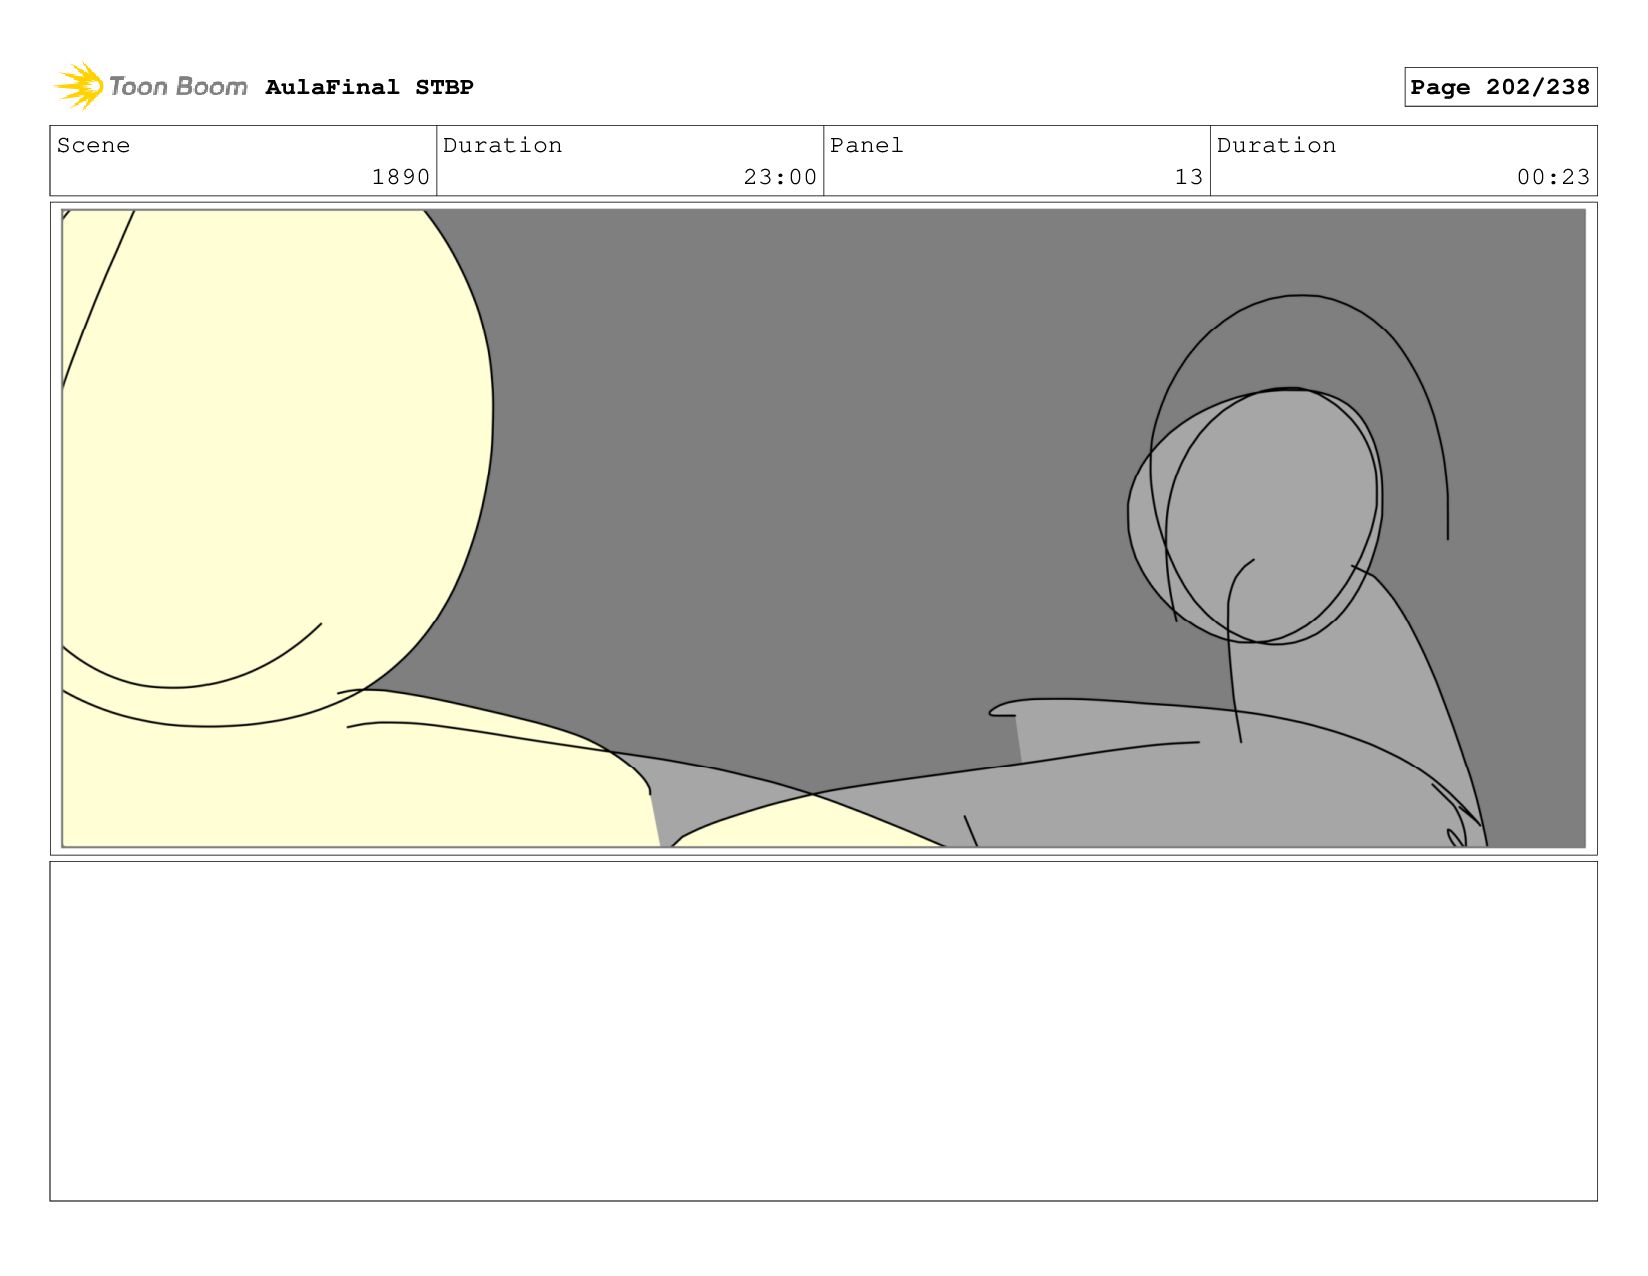Screen dimensions: 1648x1276
Task: Click the 'Panel' header label
Action: [866, 145]
